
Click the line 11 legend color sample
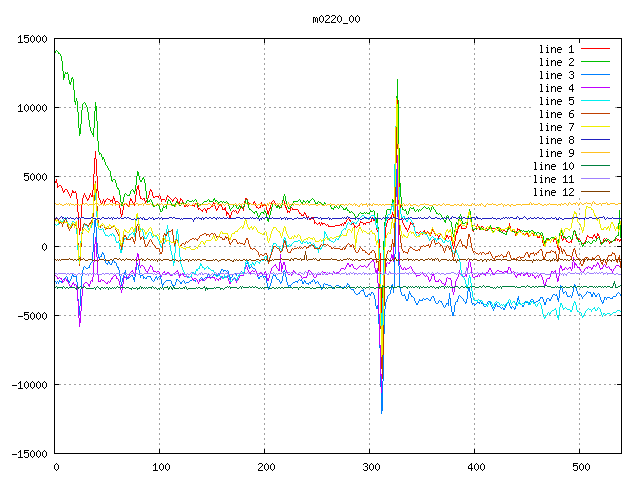(x=595, y=179)
